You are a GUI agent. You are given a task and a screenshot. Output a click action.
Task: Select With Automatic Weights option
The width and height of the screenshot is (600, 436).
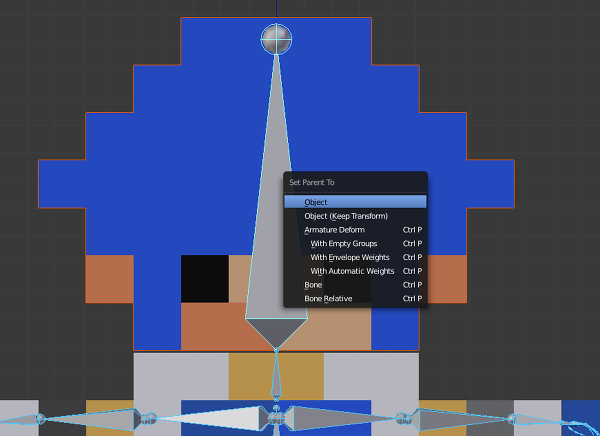355,271
